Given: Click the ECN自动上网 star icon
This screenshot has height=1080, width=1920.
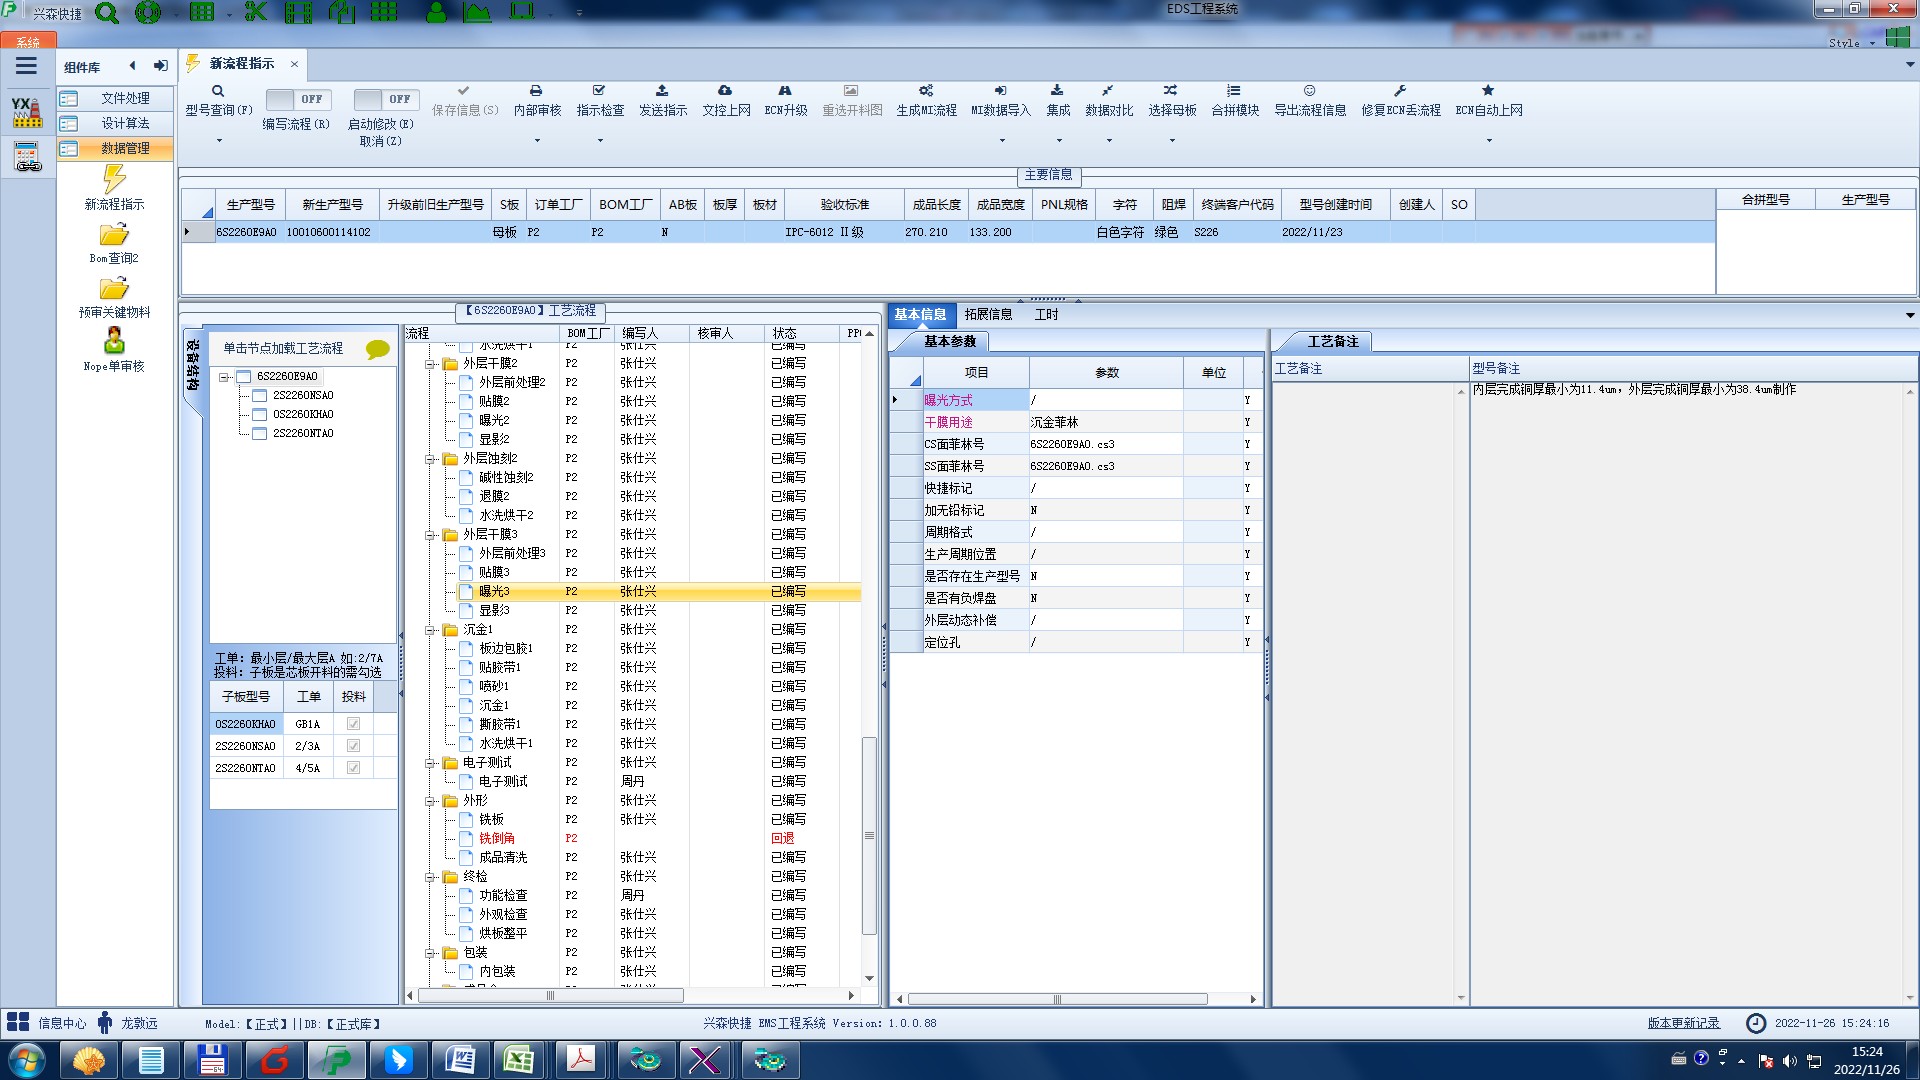Looking at the screenshot, I should click(1488, 91).
